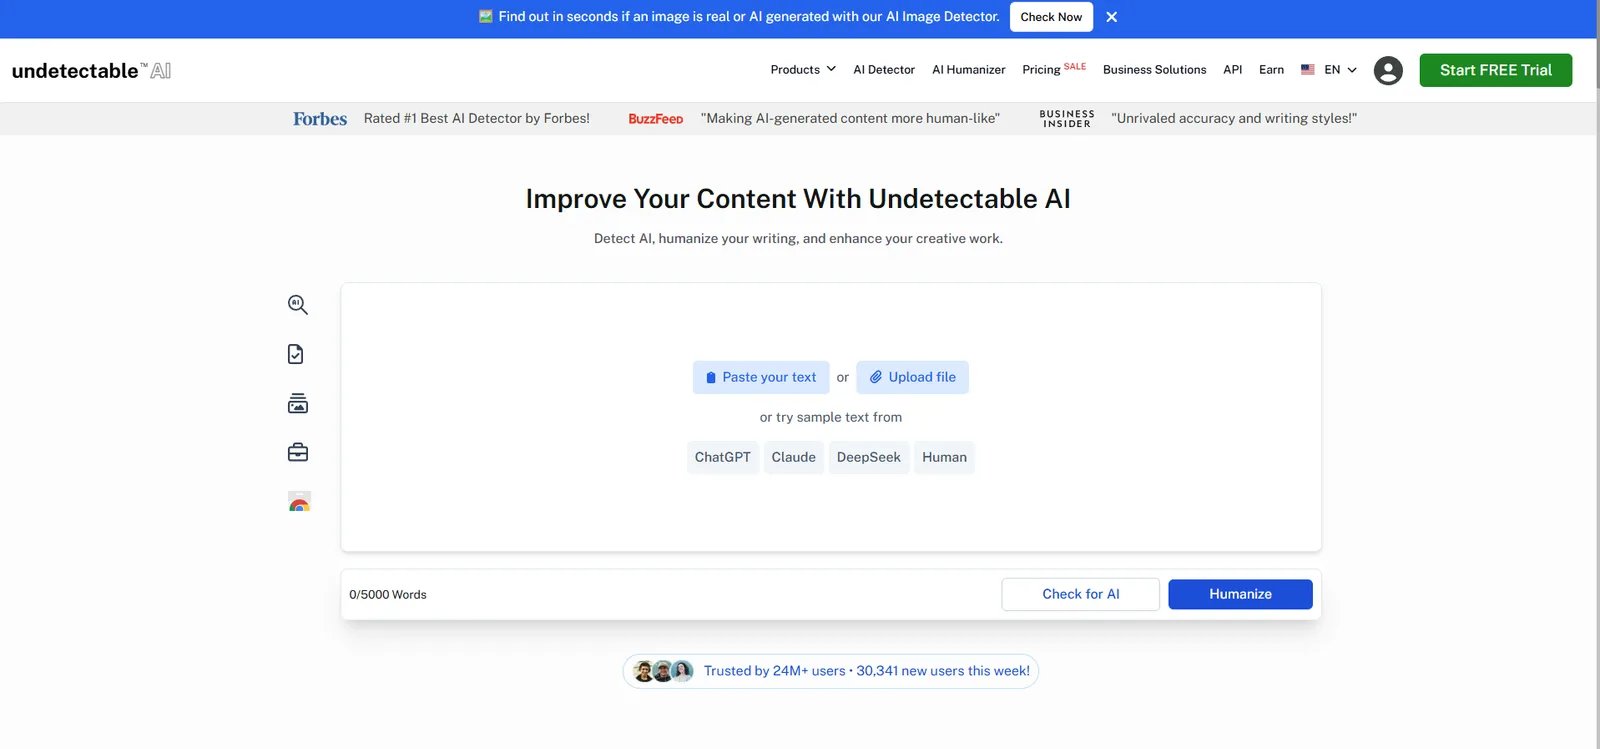
Task: Open AI Humanizer from the navbar
Action: (x=969, y=70)
